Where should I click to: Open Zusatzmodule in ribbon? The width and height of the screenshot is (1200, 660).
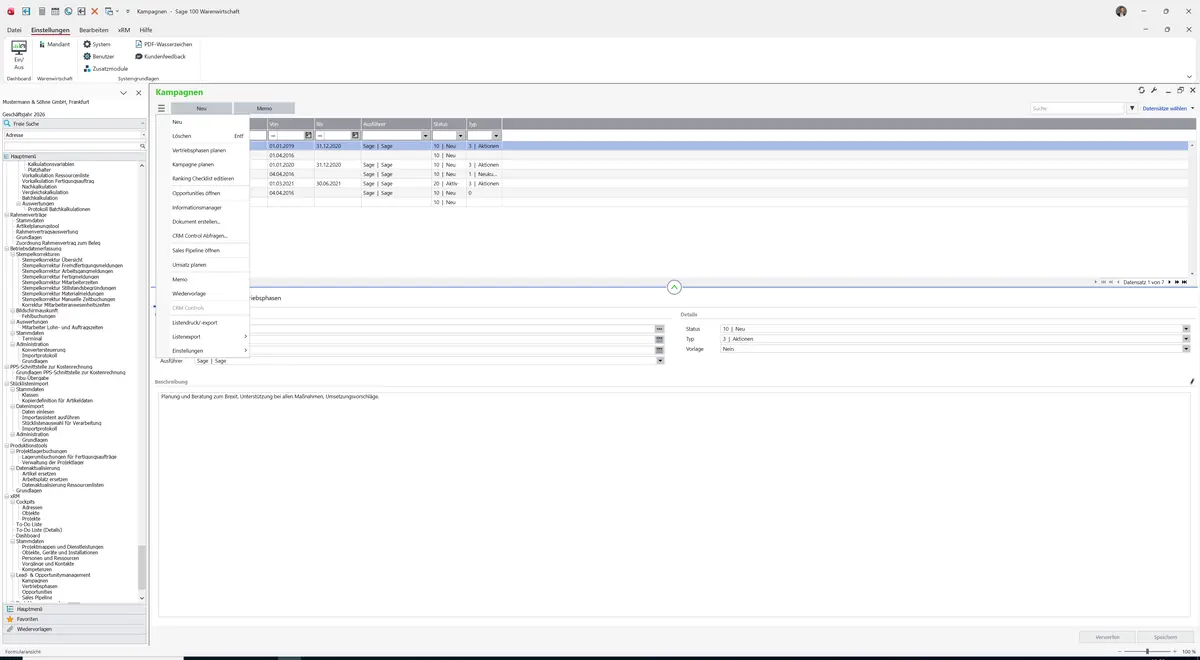click(105, 68)
